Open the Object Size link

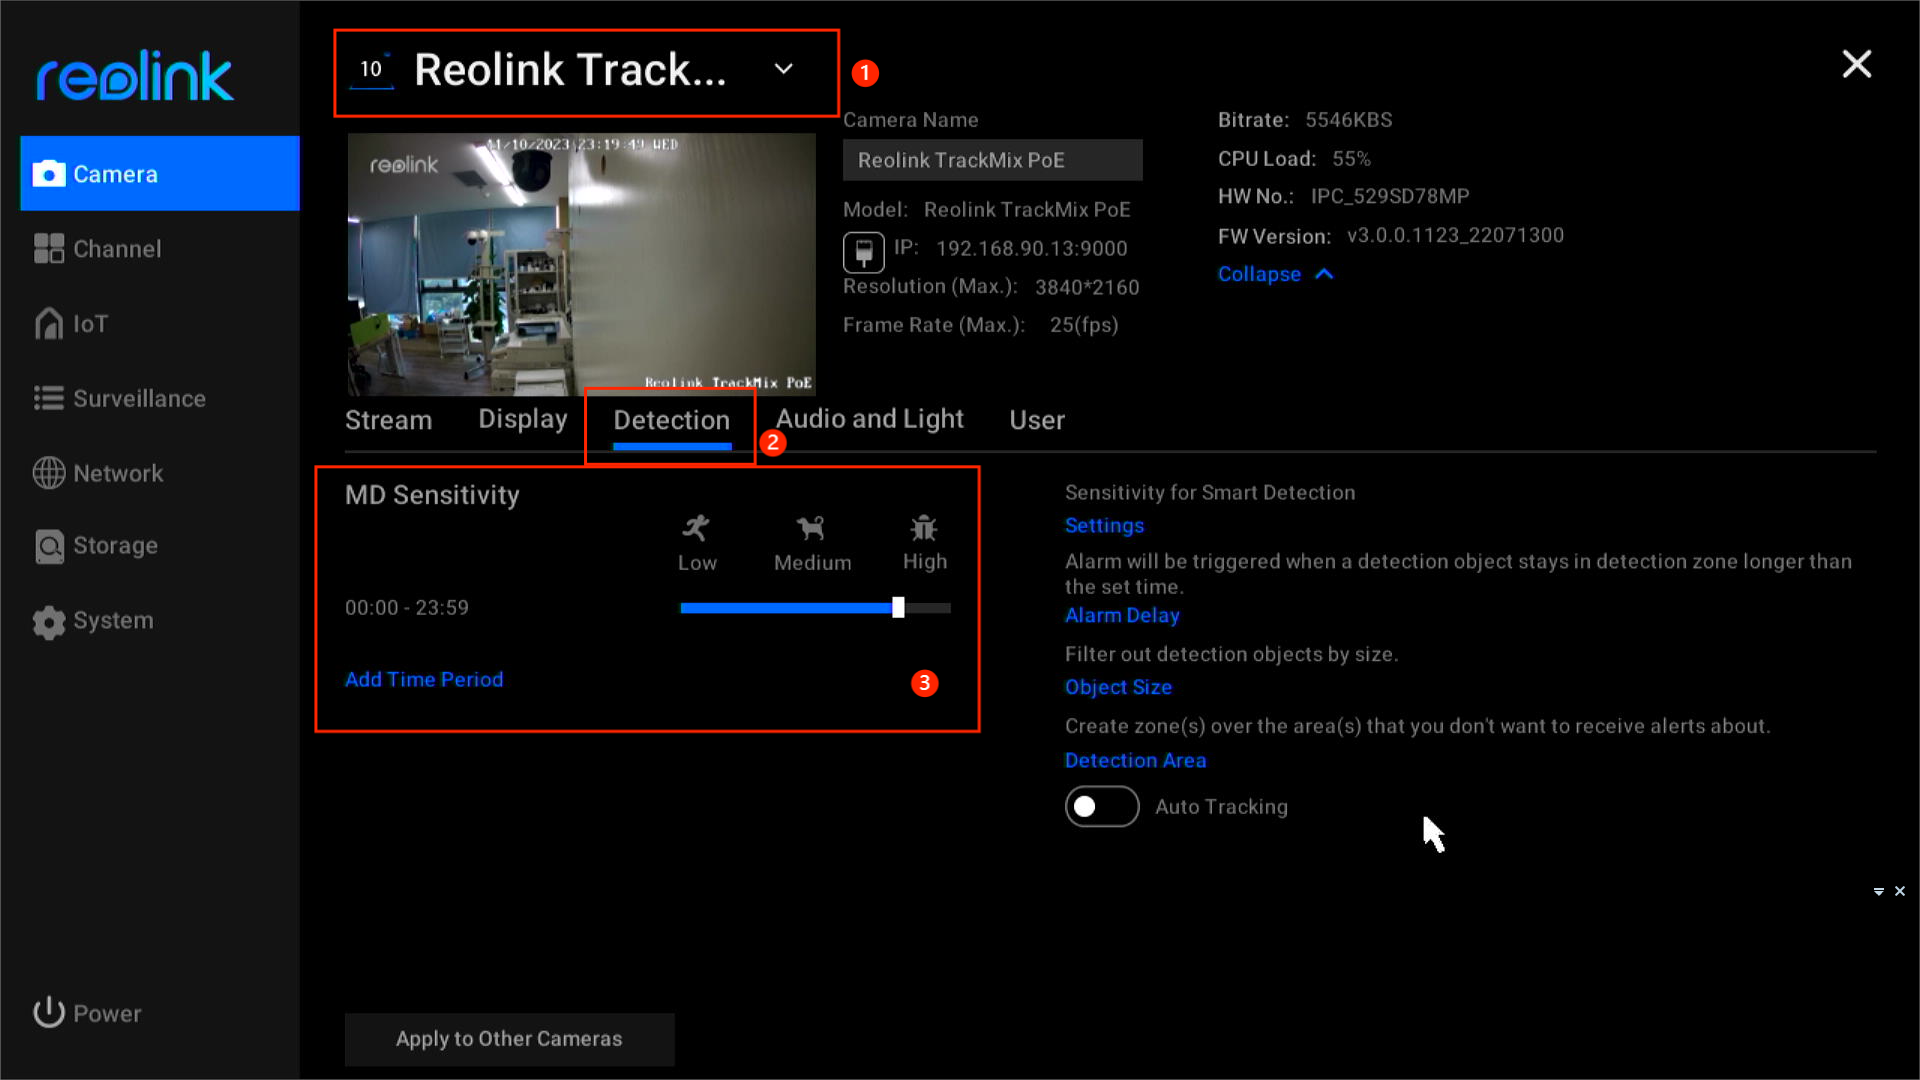point(1118,687)
